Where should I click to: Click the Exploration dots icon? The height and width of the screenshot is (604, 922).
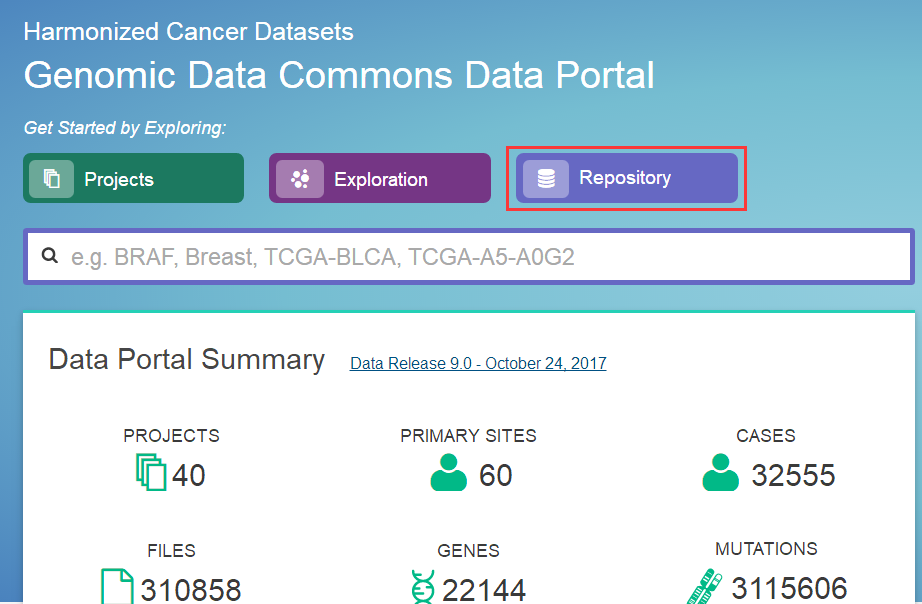(x=300, y=179)
